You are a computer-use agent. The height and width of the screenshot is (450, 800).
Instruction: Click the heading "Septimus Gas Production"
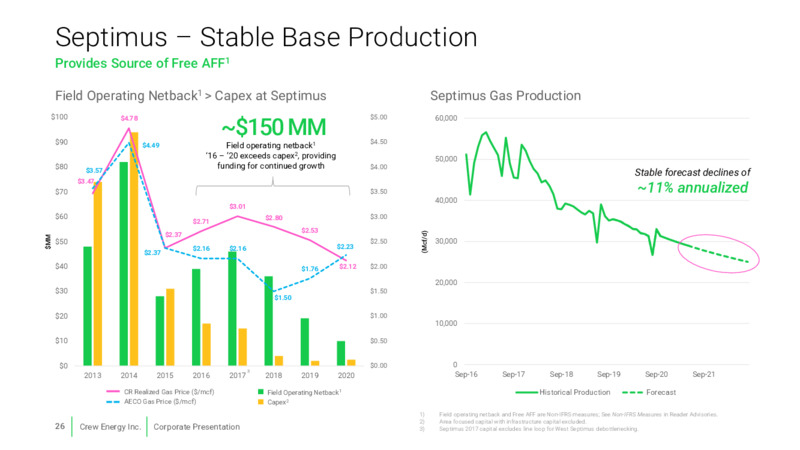(x=505, y=96)
